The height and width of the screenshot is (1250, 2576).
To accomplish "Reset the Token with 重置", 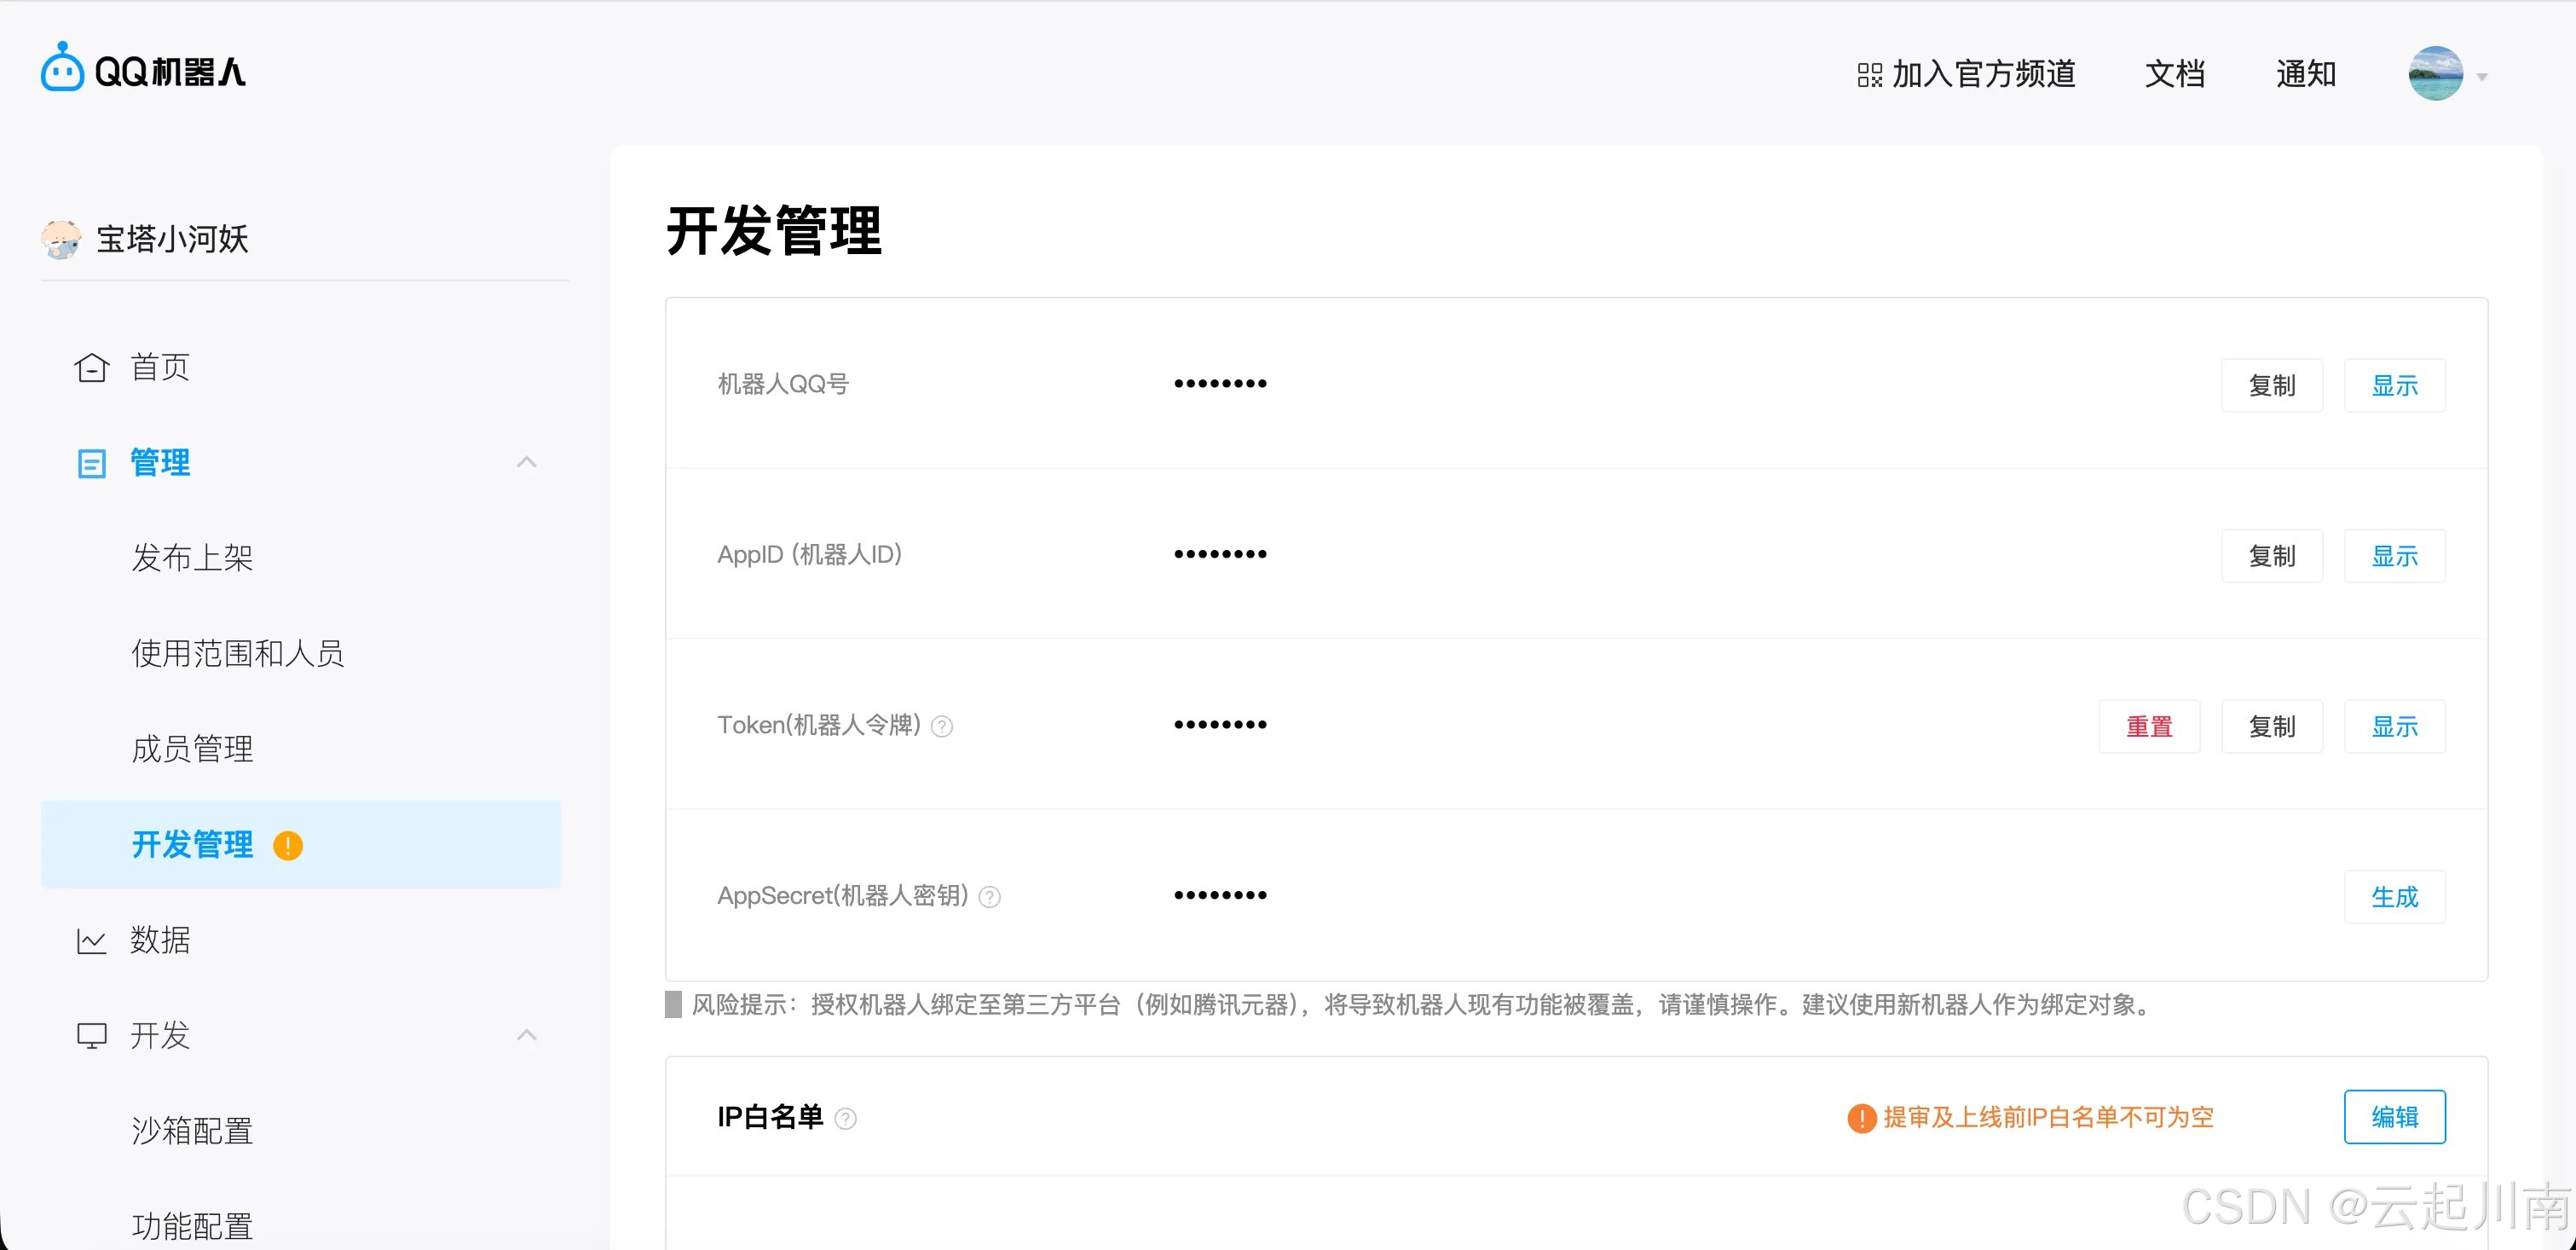I will click(2149, 726).
